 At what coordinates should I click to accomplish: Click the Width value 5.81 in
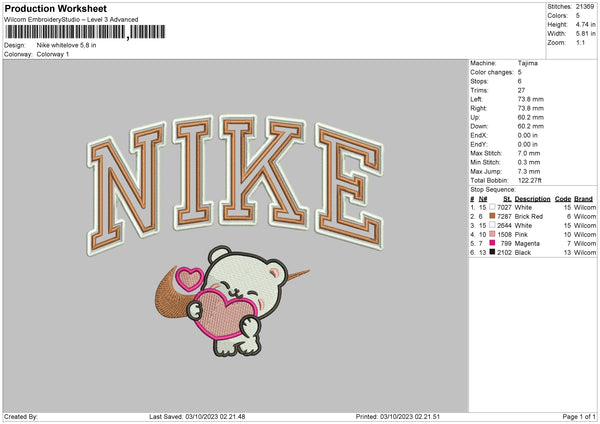585,34
